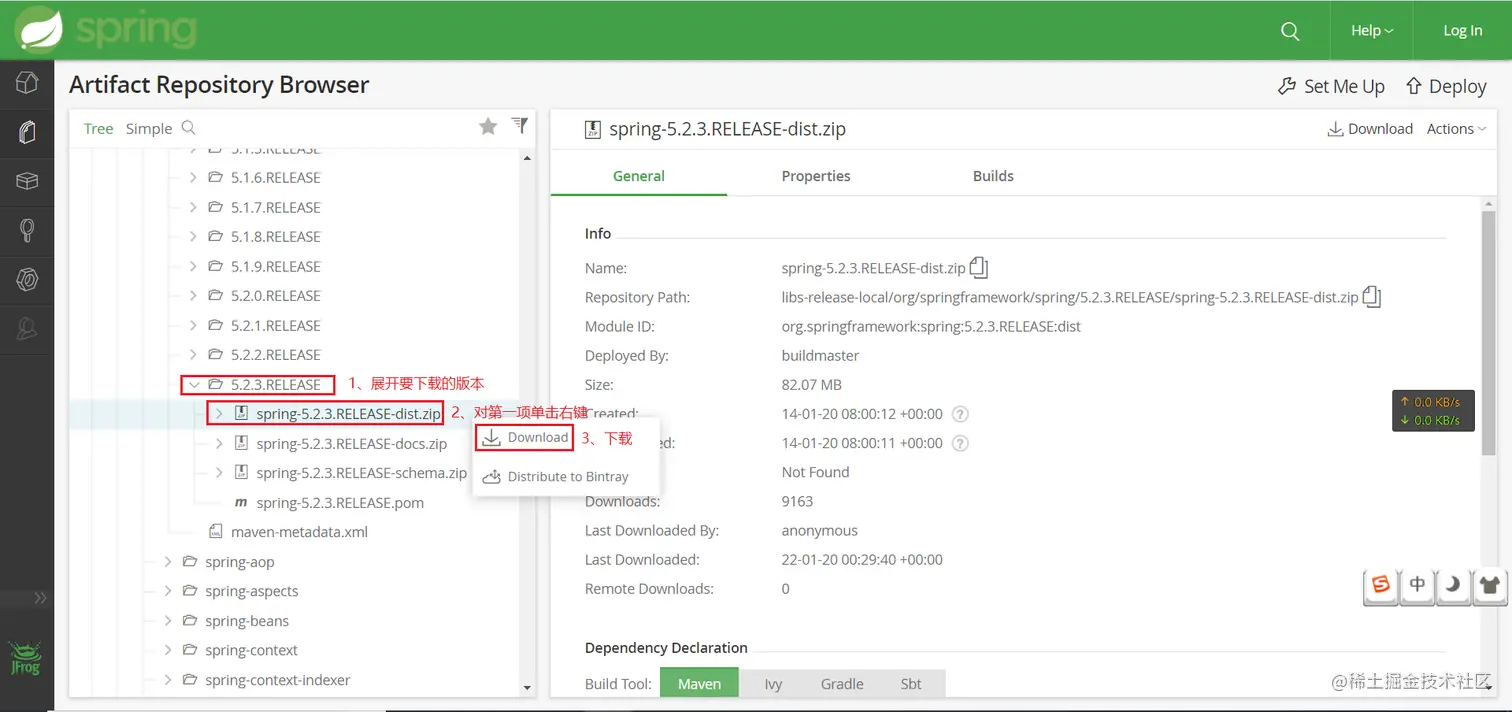
Task: Toggle the Chinese 中 input mode
Action: click(x=1417, y=586)
